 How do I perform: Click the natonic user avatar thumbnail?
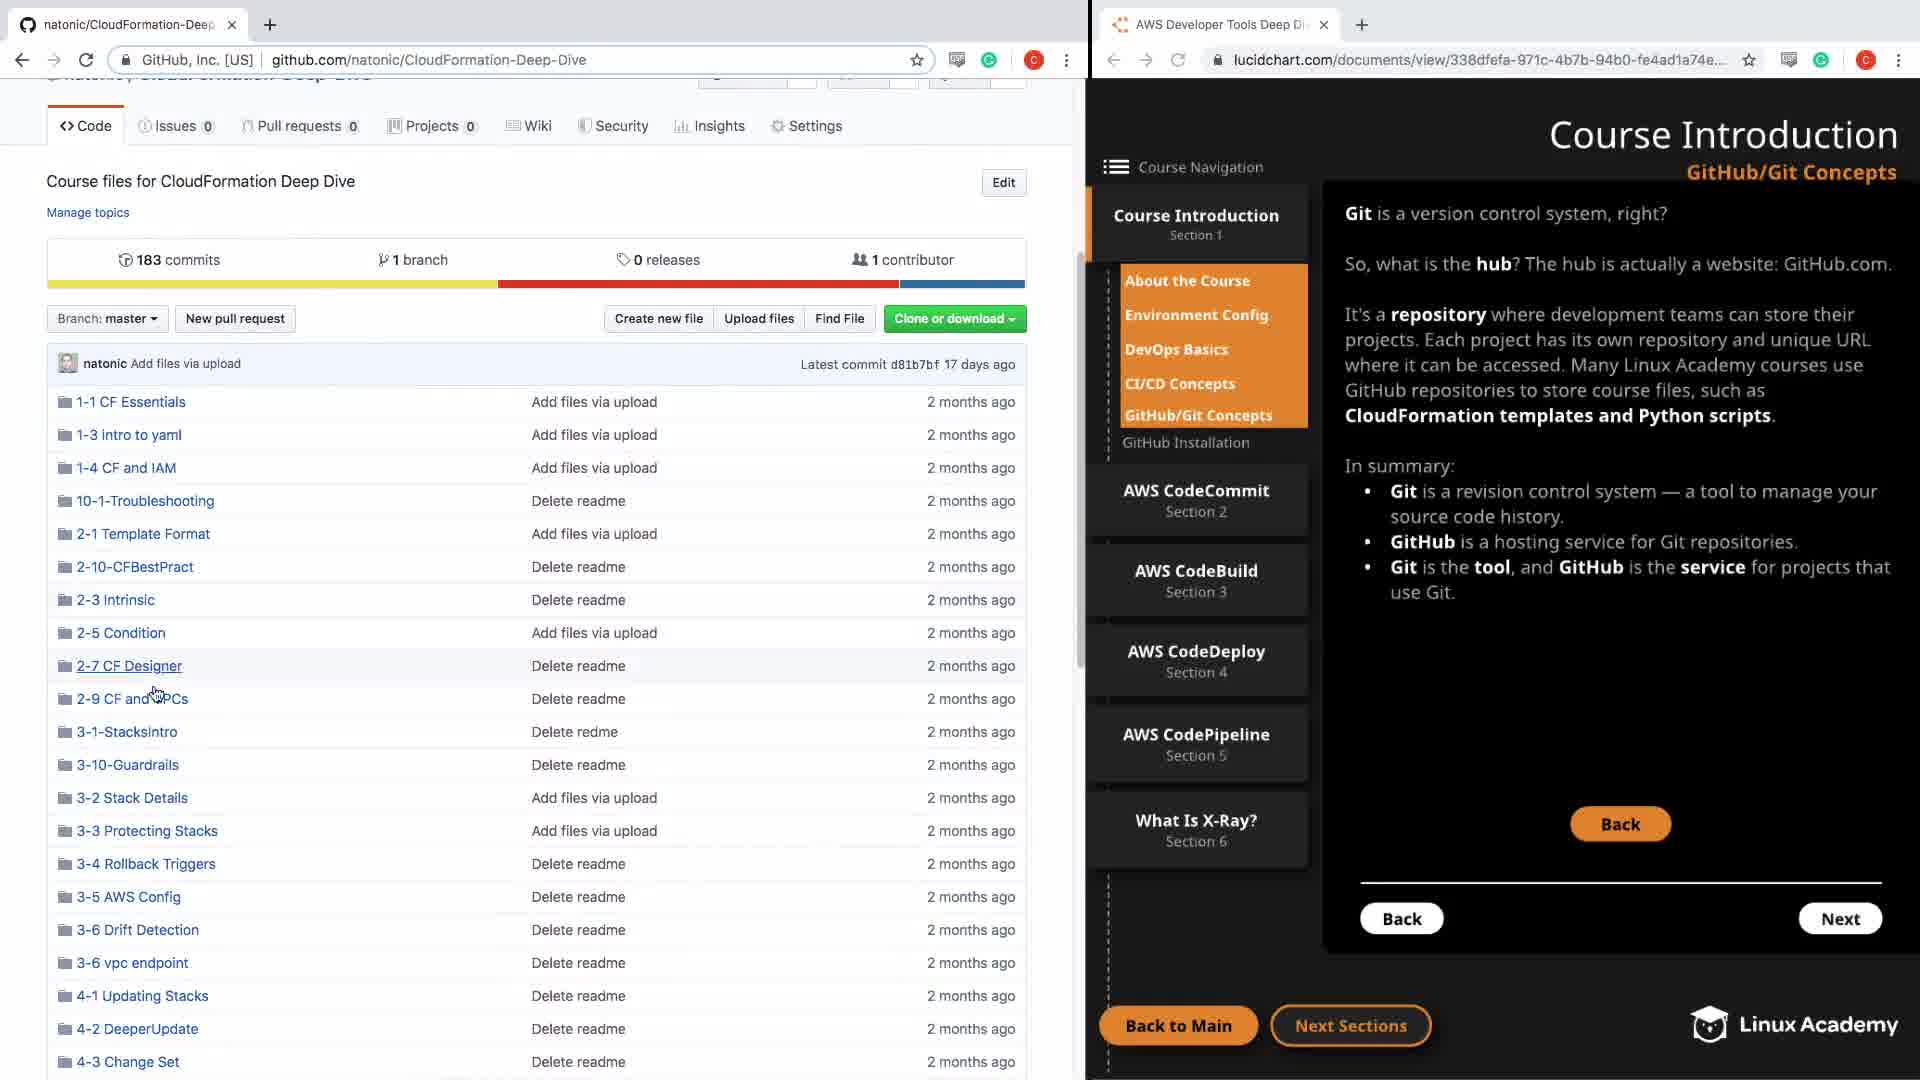point(67,363)
